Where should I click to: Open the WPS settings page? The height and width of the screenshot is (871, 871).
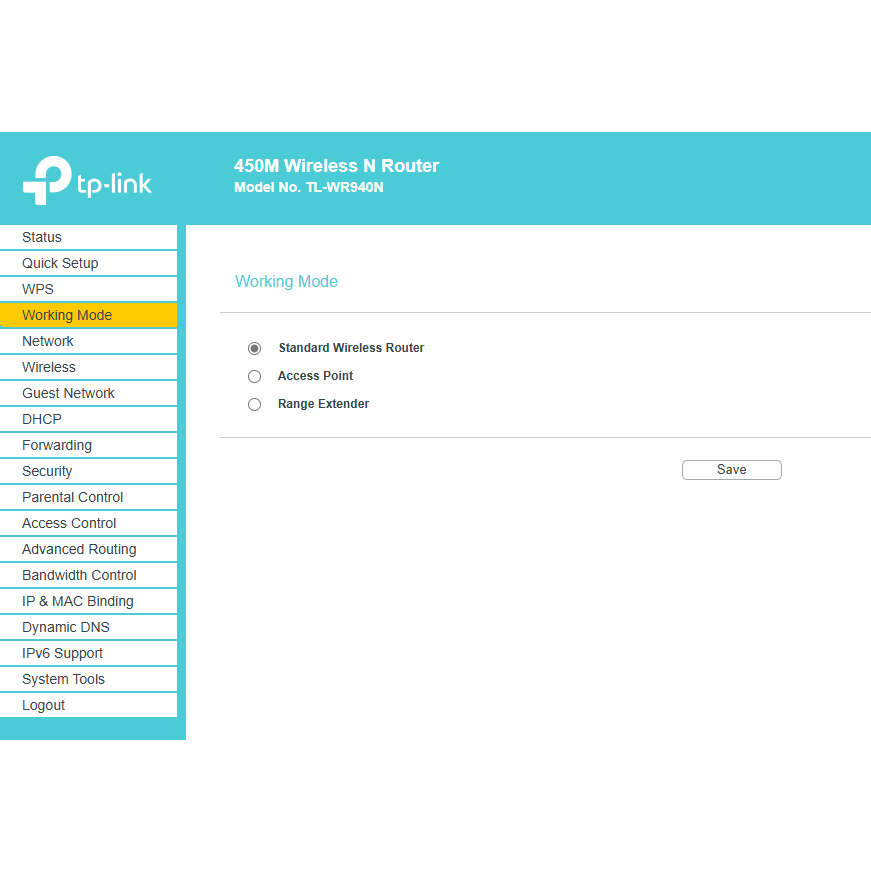38,289
